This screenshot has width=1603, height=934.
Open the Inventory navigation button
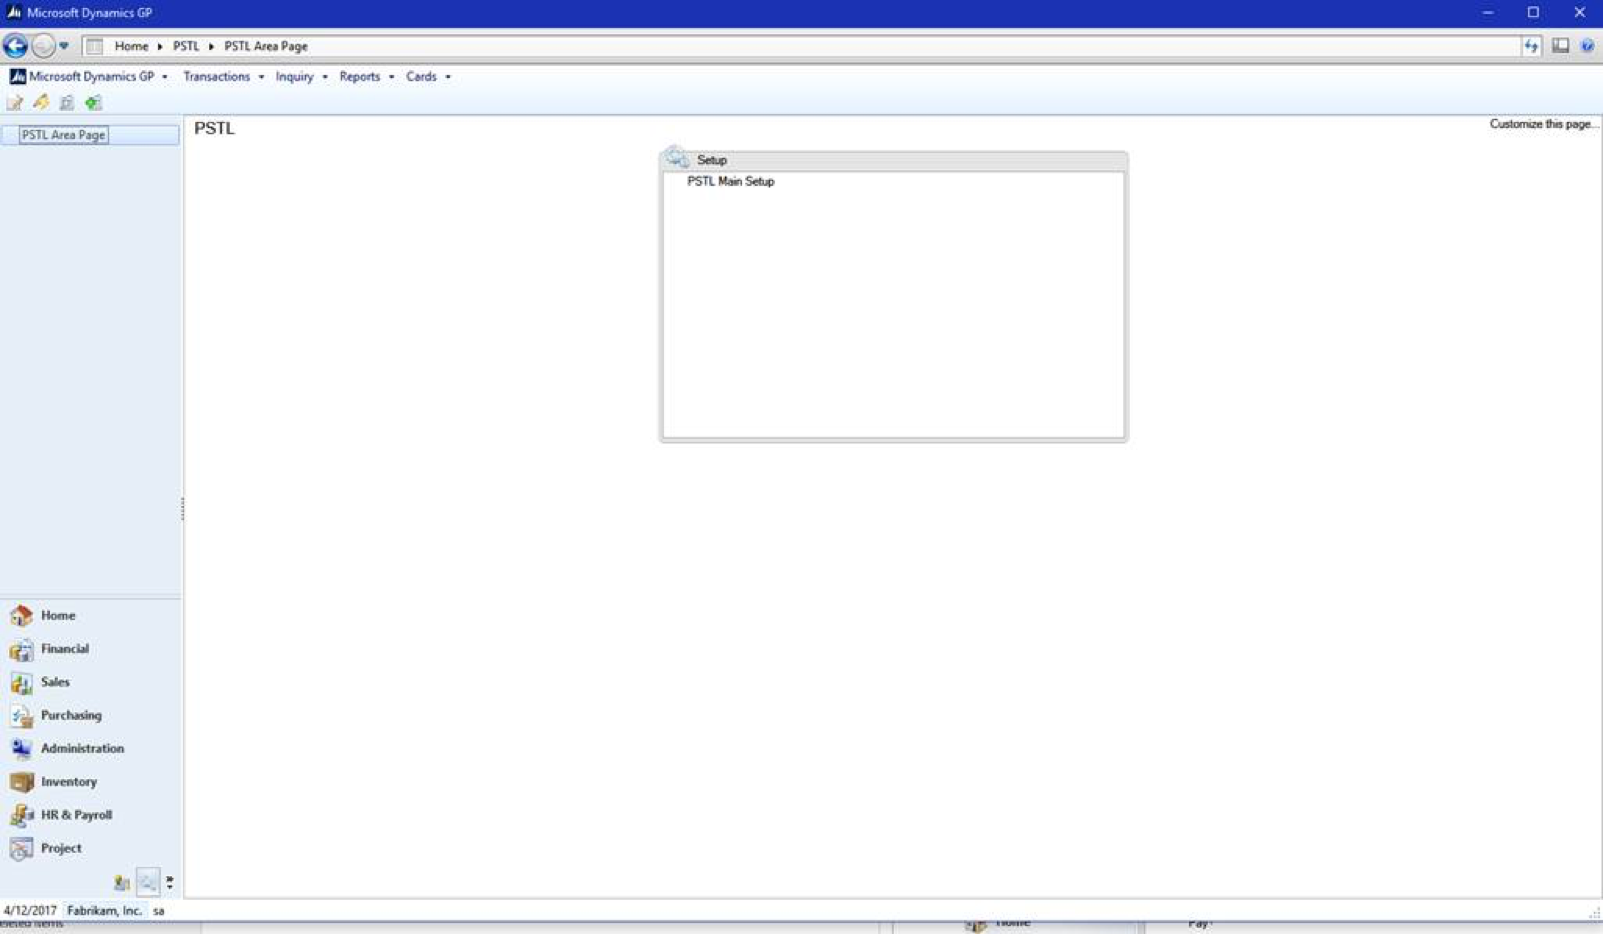pyautogui.click(x=90, y=781)
